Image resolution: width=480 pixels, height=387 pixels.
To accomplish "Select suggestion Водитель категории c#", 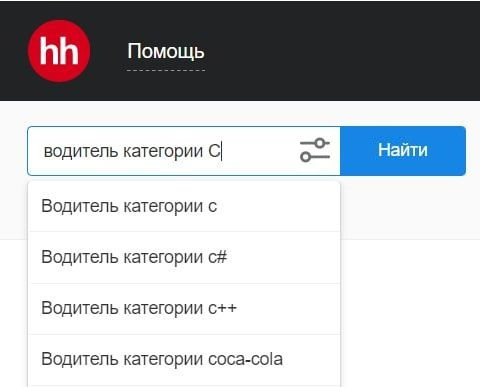I will [x=184, y=257].
